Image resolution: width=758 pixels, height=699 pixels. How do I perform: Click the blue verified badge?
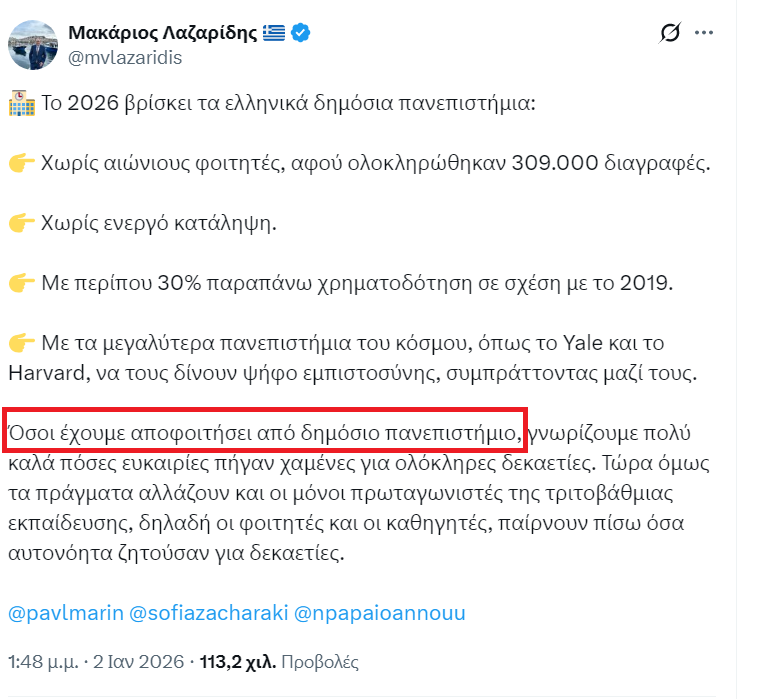point(300,34)
